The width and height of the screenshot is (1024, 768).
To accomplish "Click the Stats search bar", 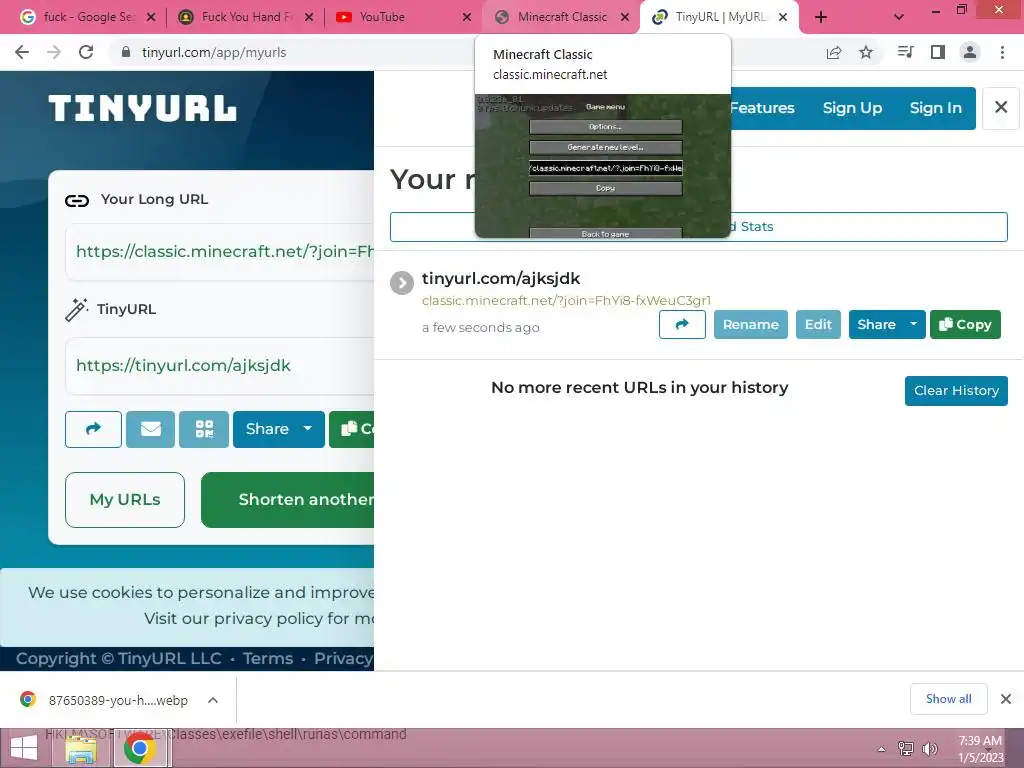I will coord(699,227).
